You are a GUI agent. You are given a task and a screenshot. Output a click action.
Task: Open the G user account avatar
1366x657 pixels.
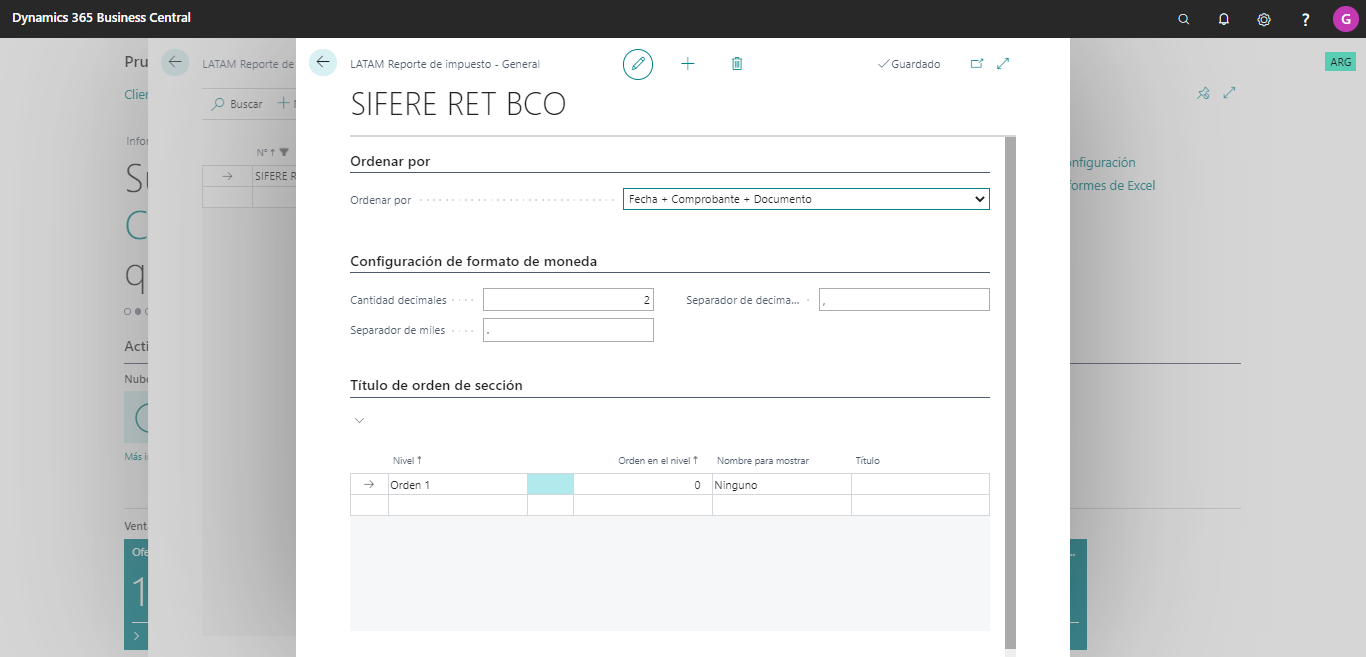[1345, 19]
